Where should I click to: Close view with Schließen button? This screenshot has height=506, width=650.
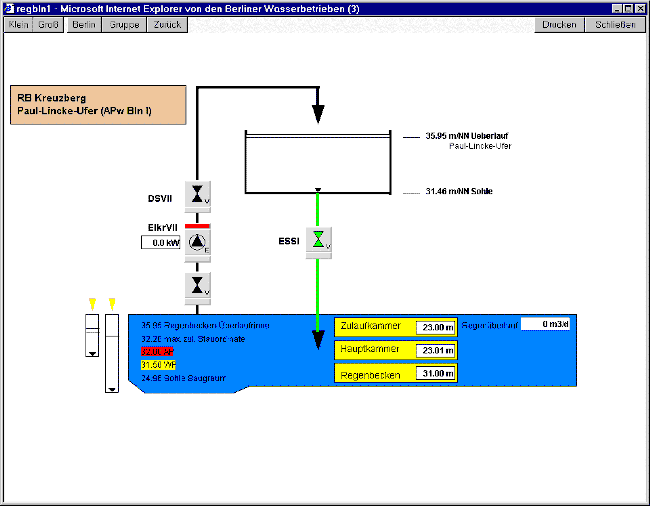click(616, 25)
